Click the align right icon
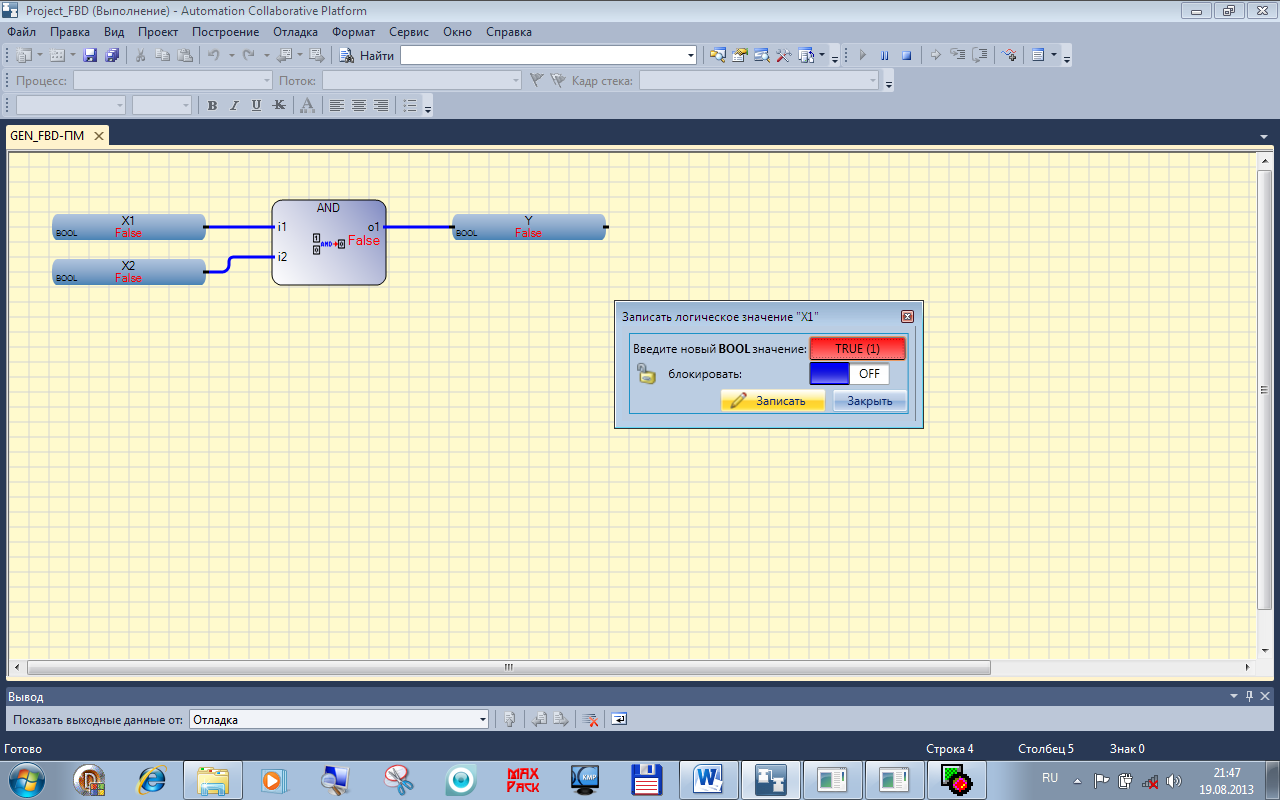 point(380,105)
